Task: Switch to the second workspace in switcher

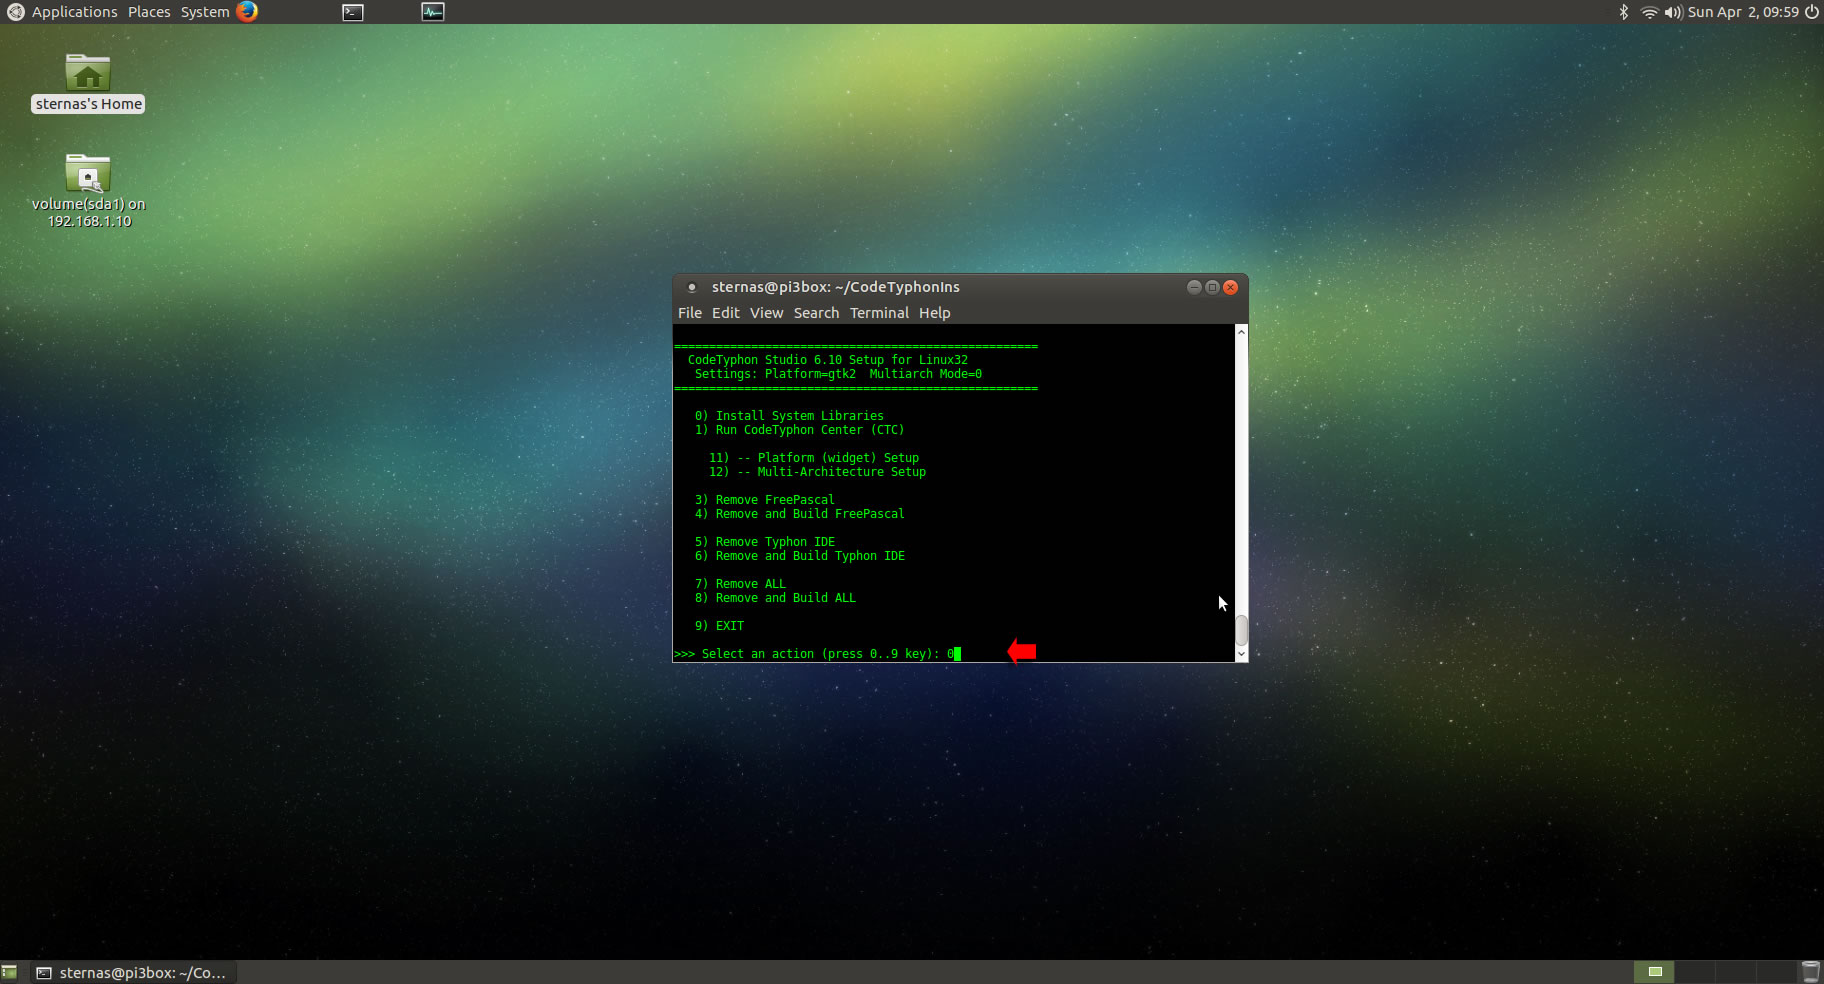Action: click(x=1694, y=972)
